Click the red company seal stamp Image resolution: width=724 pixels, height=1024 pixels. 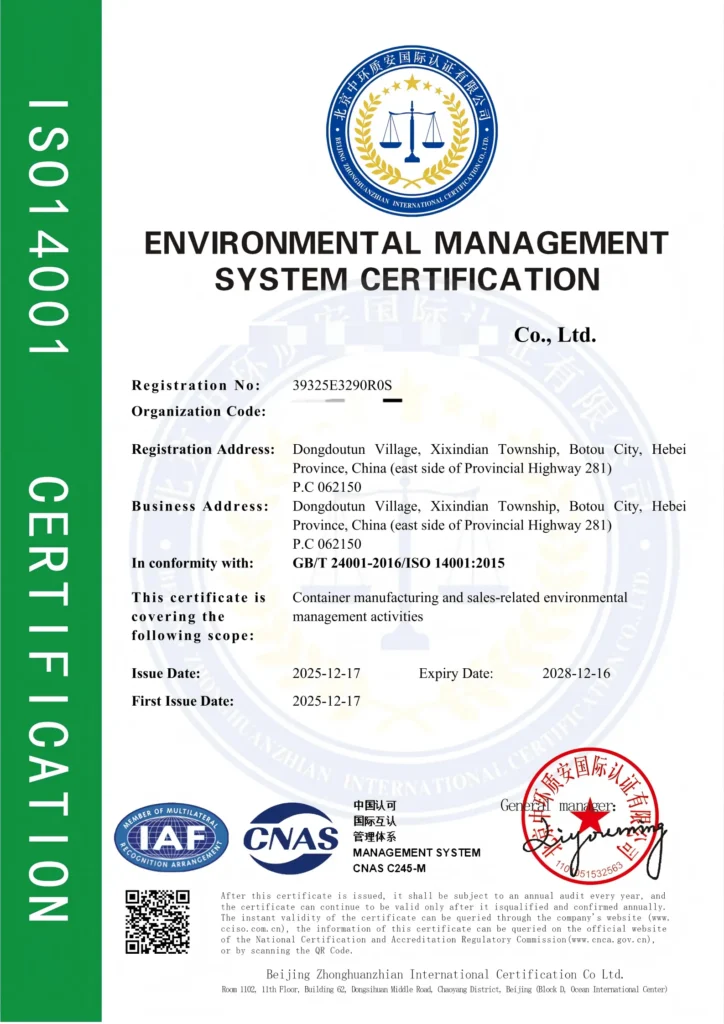click(591, 816)
